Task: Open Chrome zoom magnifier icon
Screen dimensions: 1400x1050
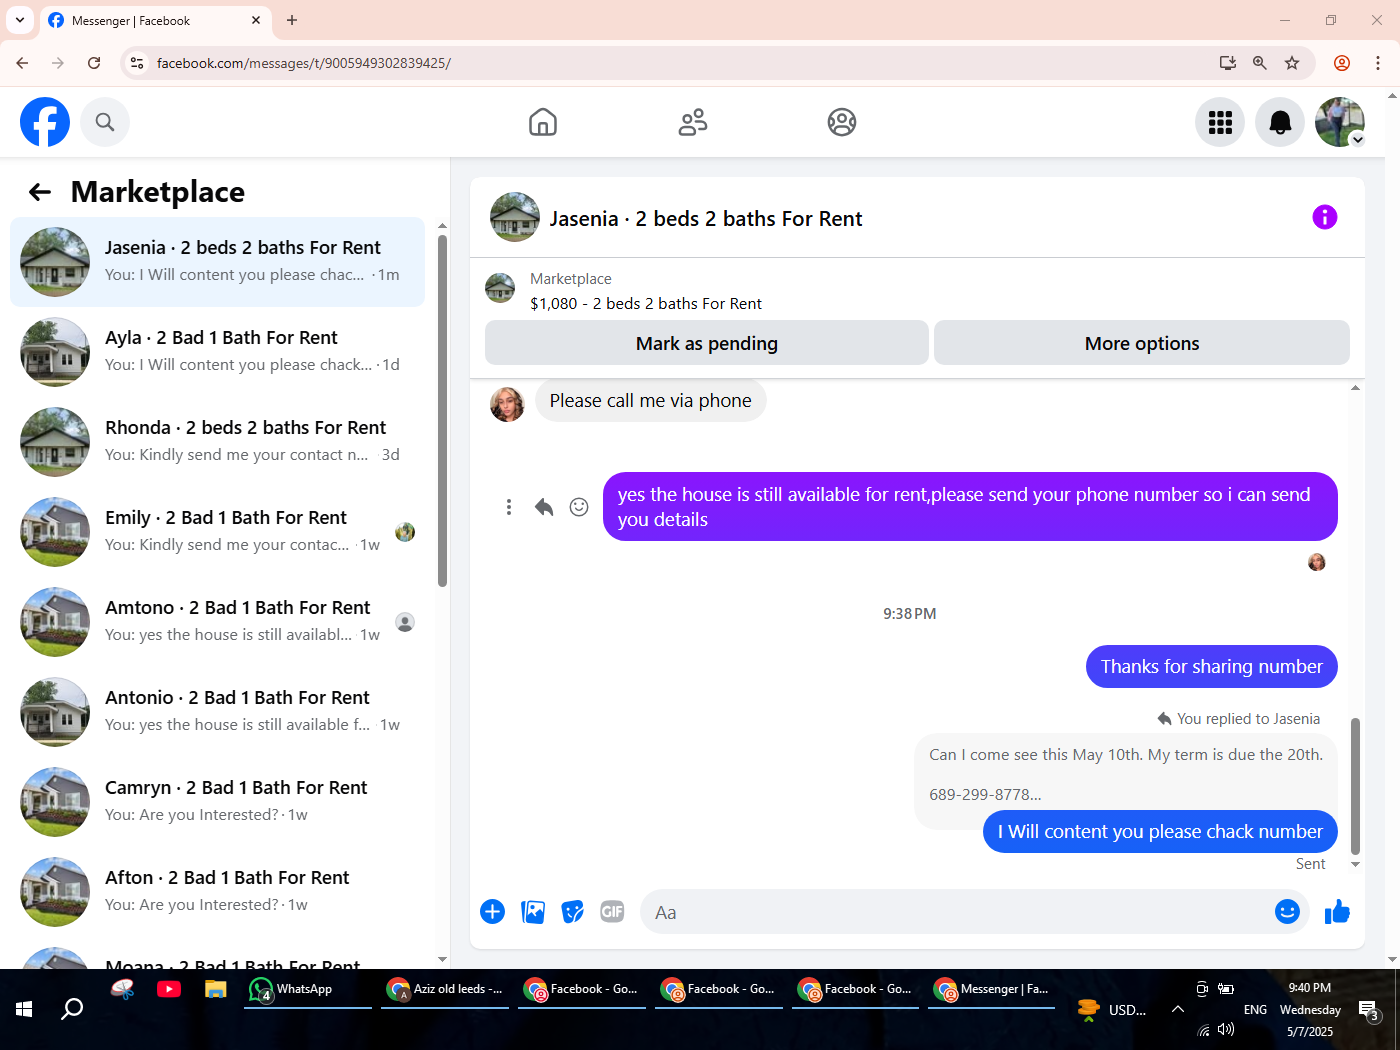Action: [x=1260, y=63]
